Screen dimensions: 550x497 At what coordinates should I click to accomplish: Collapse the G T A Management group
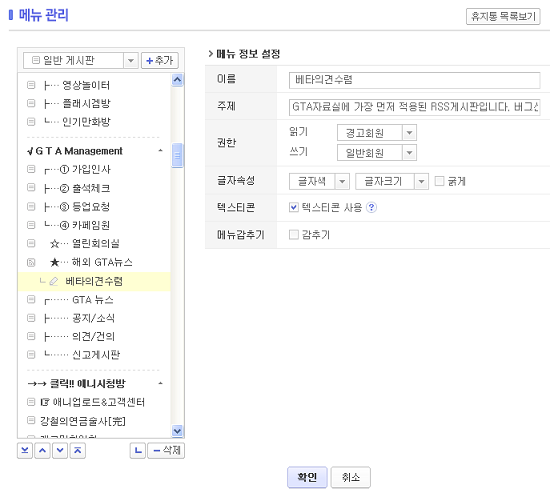[x=160, y=151]
